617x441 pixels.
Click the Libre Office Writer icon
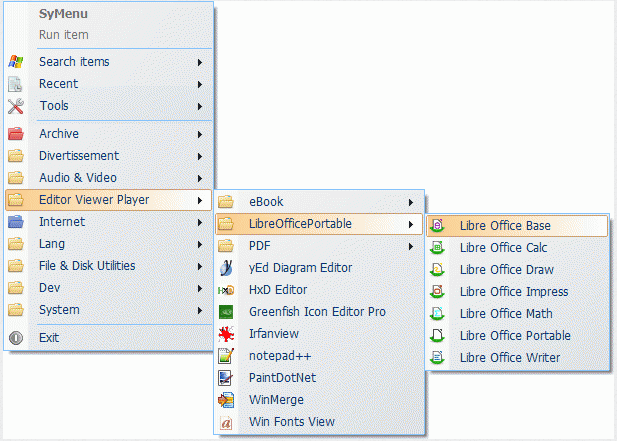437,358
